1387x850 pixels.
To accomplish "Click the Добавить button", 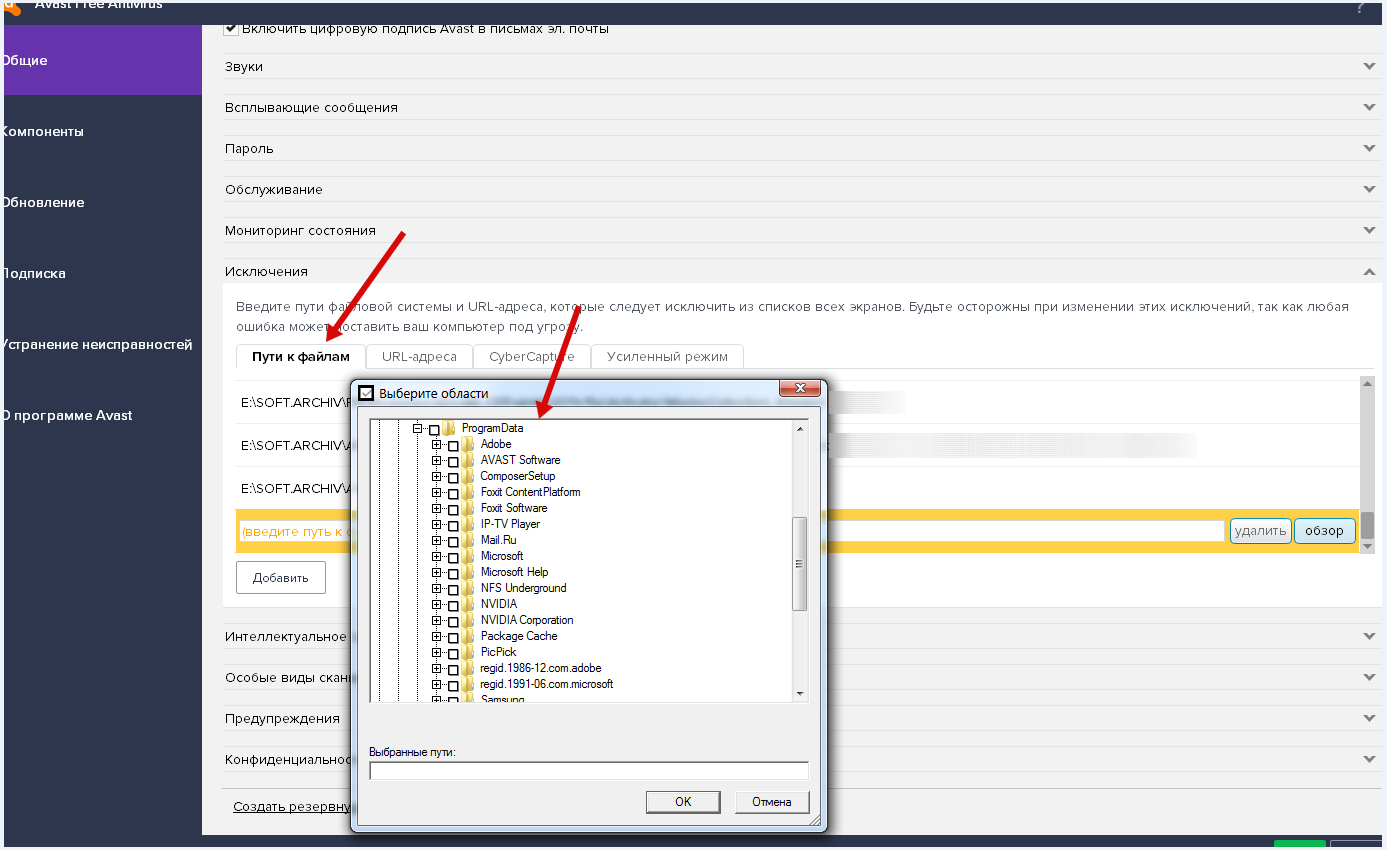I will (281, 577).
